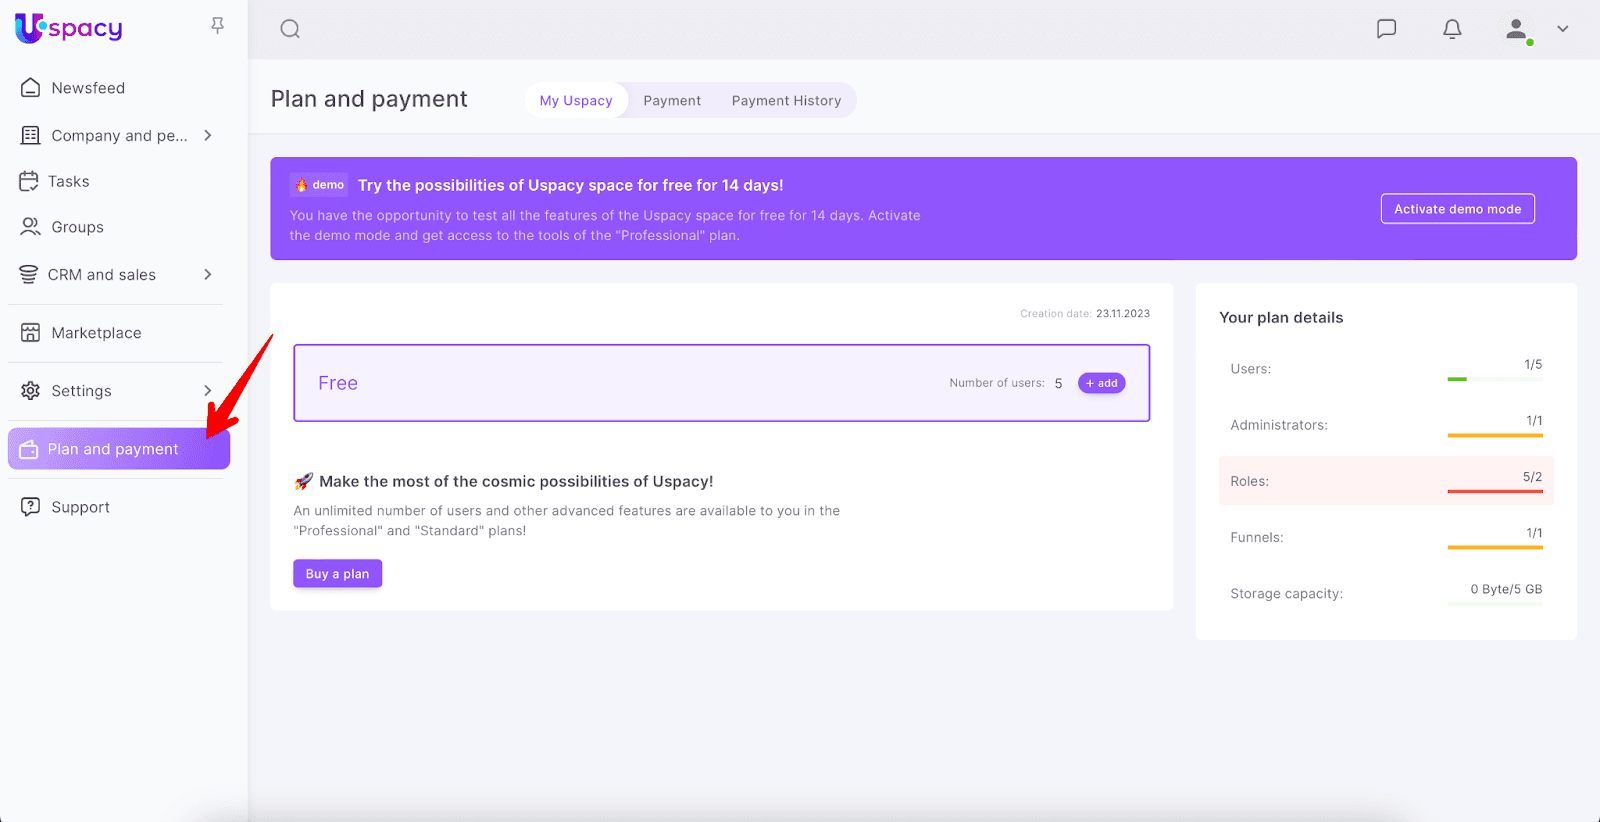This screenshot has height=822, width=1600.
Task: Click the Users usage progress bar
Action: coord(1494,379)
